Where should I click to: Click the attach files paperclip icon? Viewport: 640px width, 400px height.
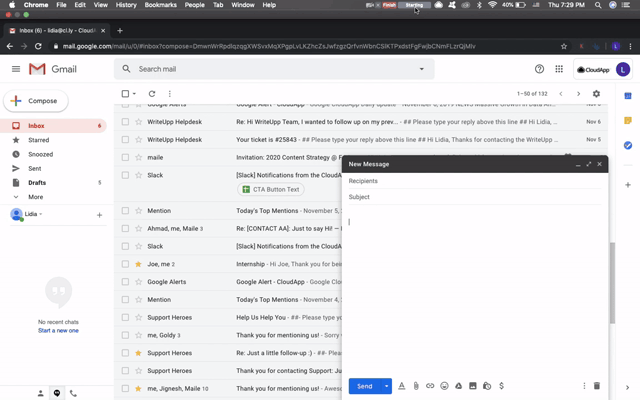(416, 386)
